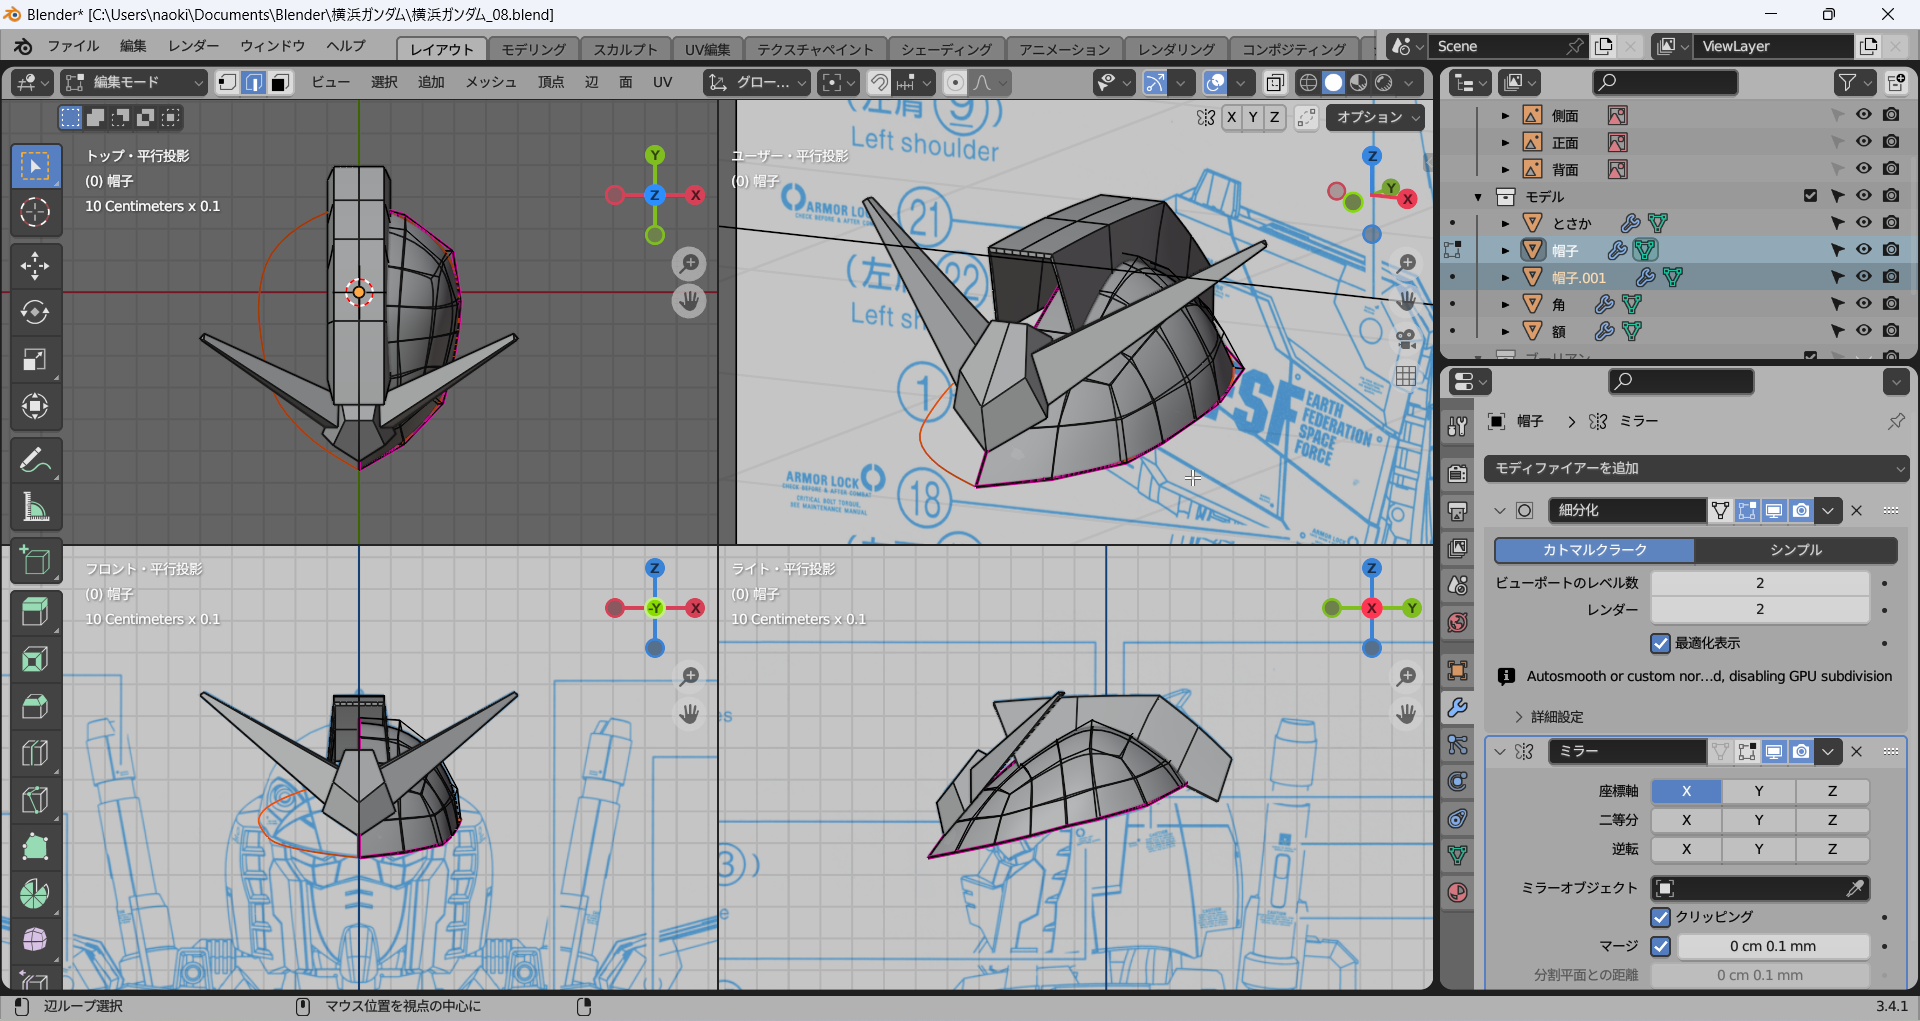1920x1021 pixels.
Task: Open the メッシュ menu
Action: tap(490, 82)
